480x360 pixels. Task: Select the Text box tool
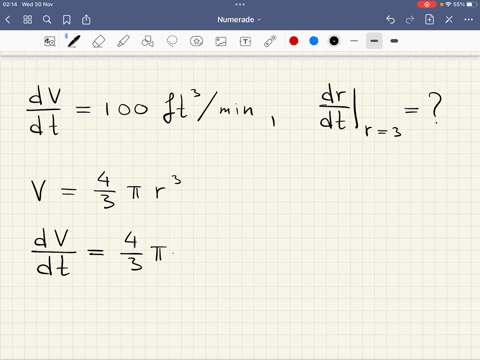tap(245, 41)
